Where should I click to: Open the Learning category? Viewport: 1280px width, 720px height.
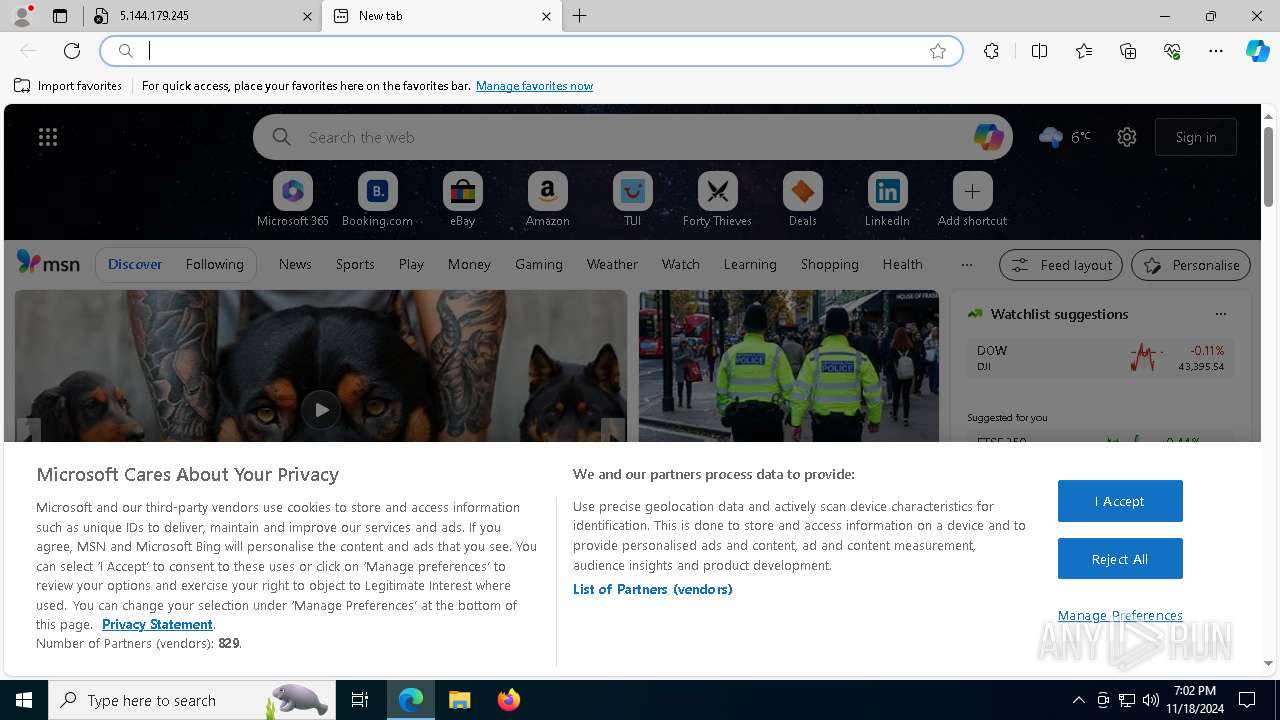tap(750, 265)
